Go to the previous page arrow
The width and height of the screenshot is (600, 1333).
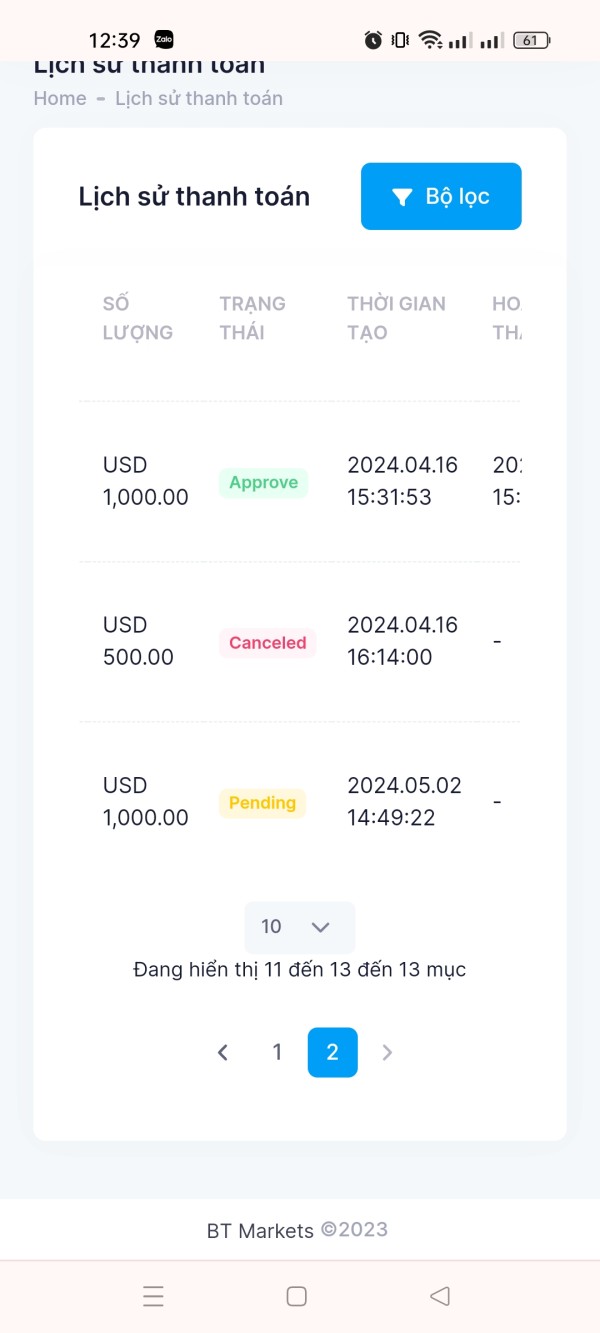pyautogui.click(x=223, y=1052)
